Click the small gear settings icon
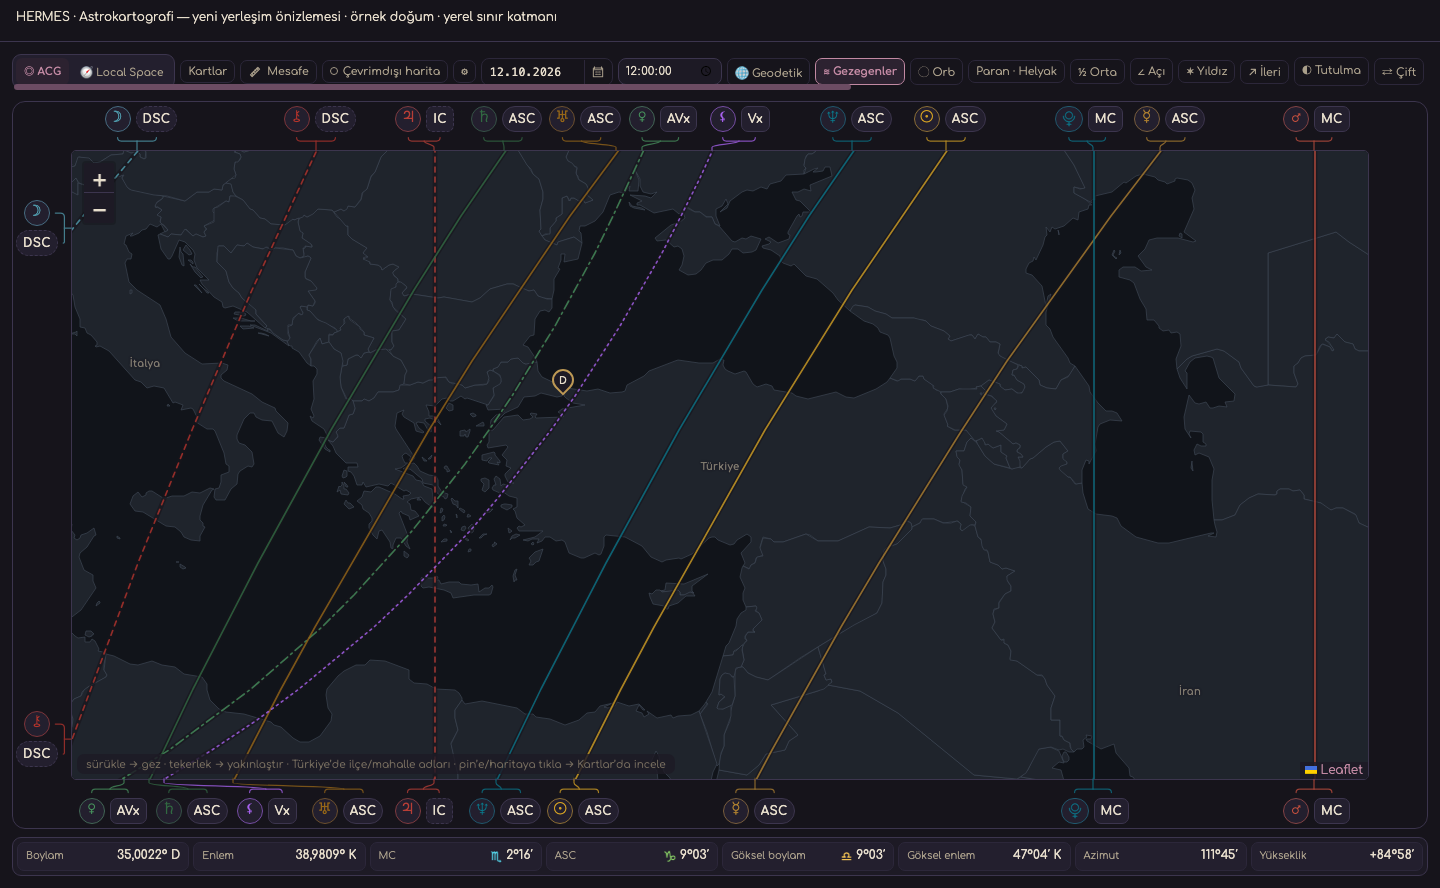 464,72
